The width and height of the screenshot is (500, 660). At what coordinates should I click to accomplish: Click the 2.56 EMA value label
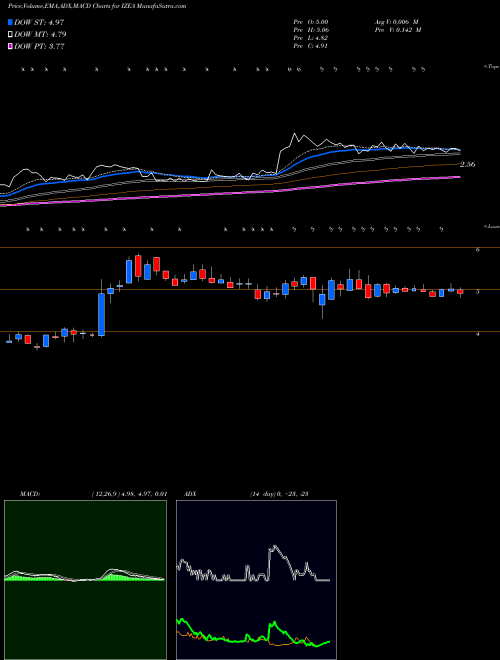(x=467, y=165)
